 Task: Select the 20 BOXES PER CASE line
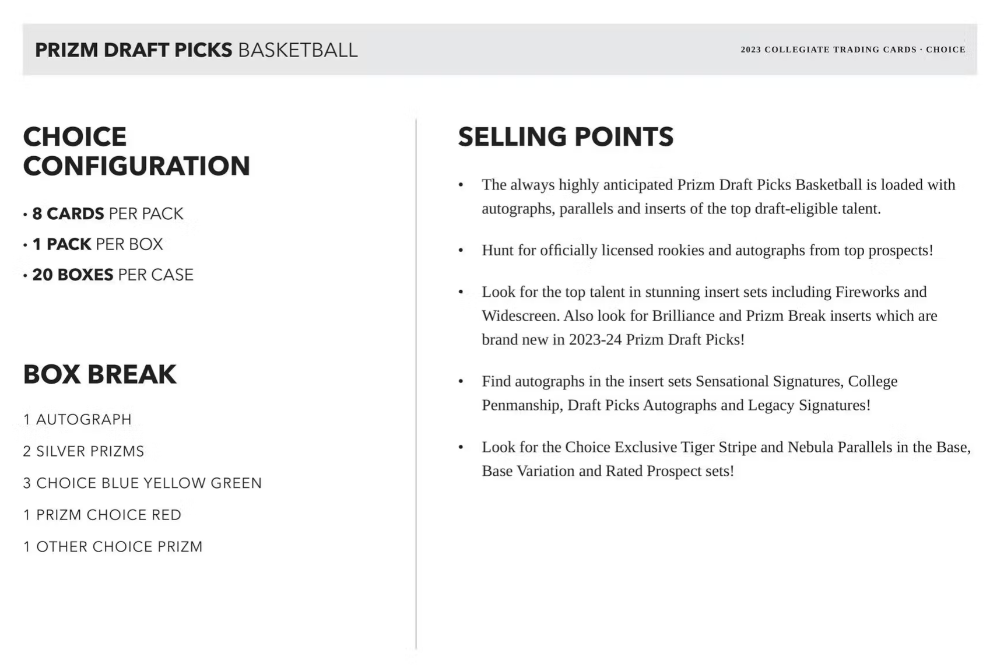coord(110,275)
